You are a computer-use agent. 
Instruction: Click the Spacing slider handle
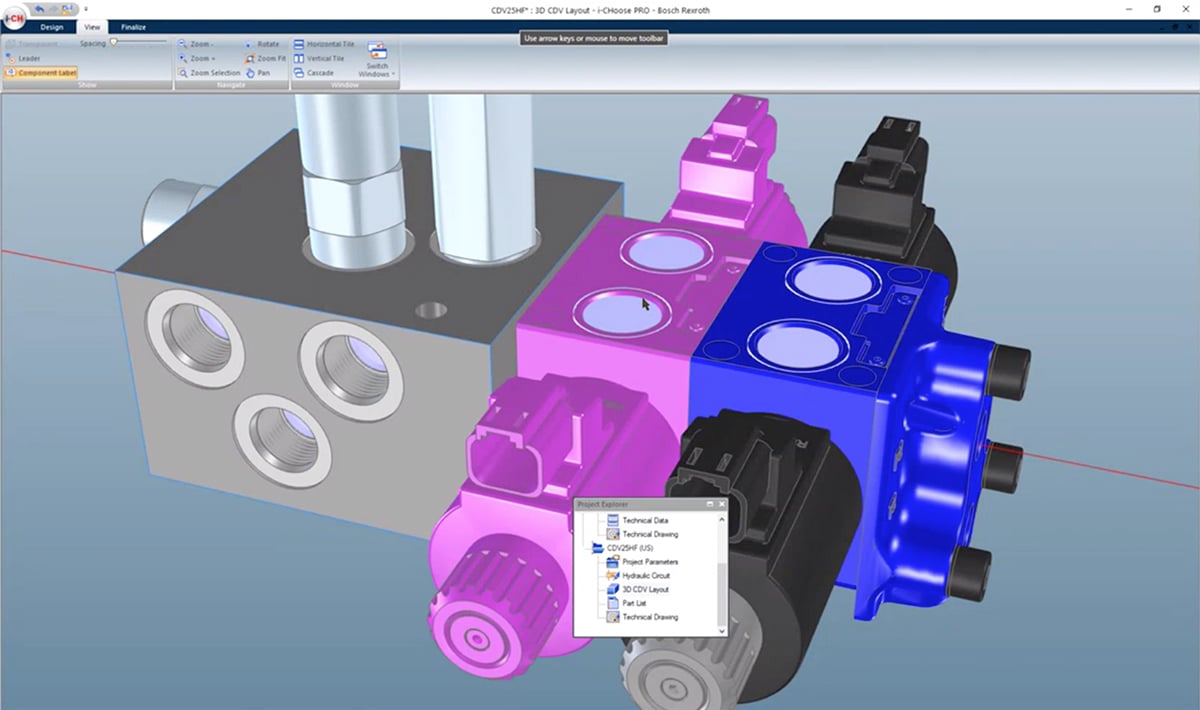[114, 43]
